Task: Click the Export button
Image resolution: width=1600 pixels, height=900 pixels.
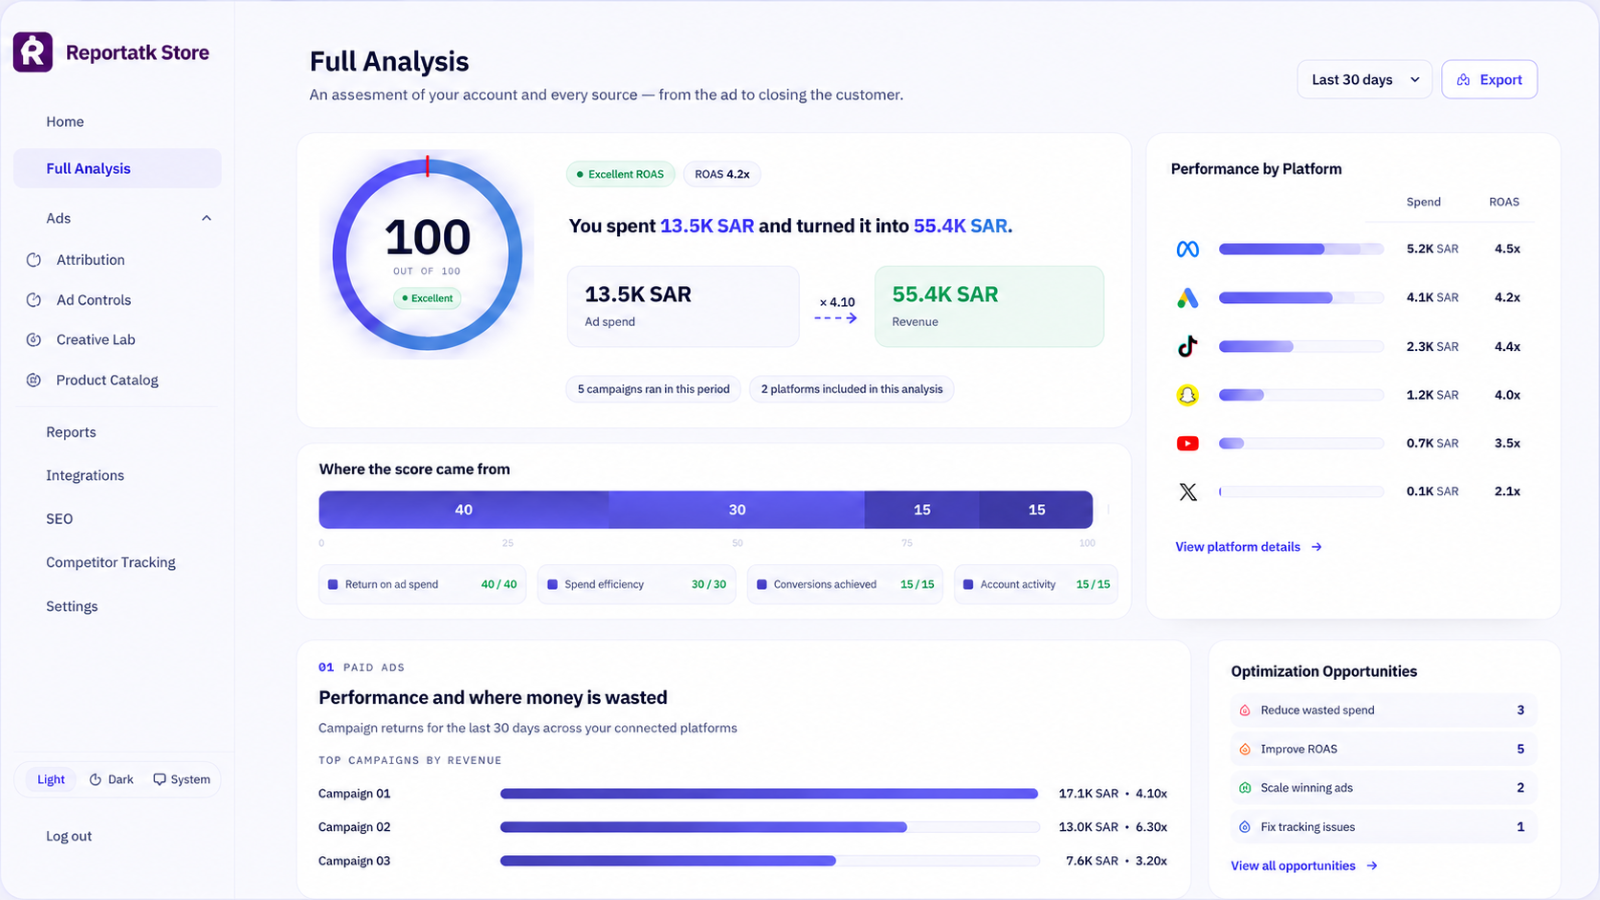Action: (x=1489, y=80)
